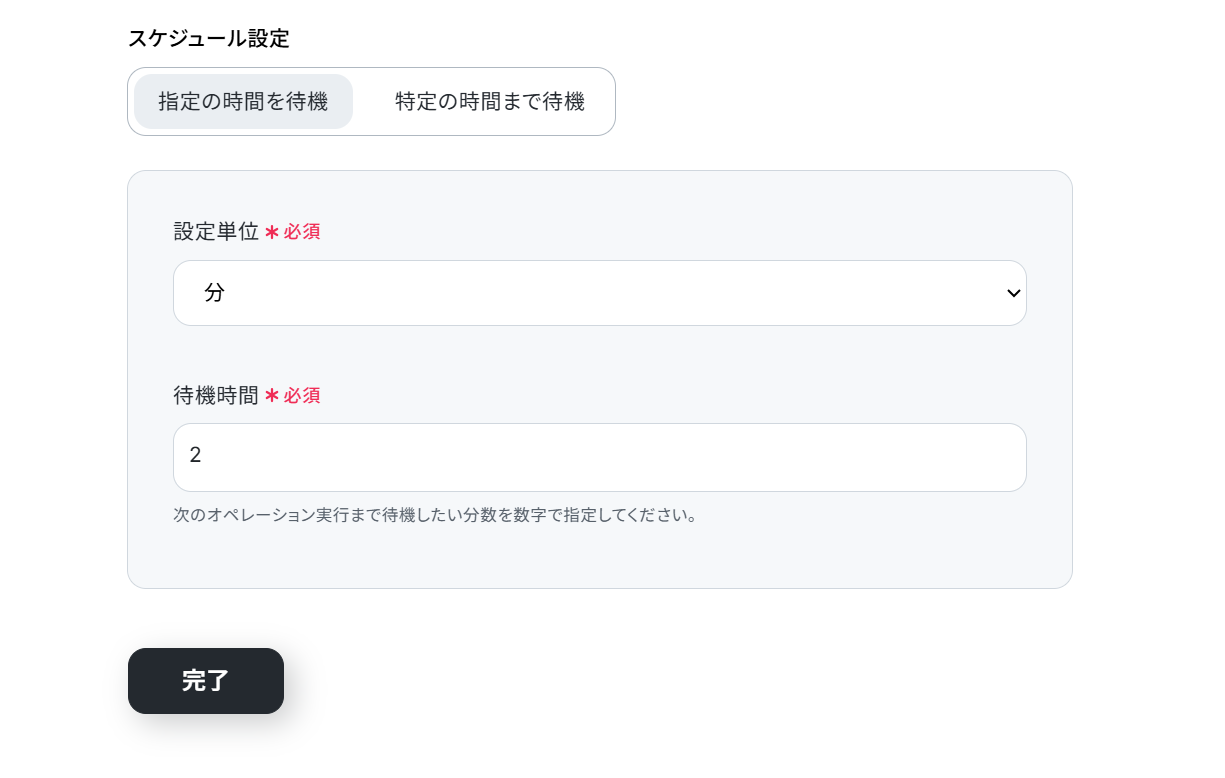The height and width of the screenshot is (778, 1225).
Task: Click the 必須 marker next to 設定単位
Action: coord(302,232)
